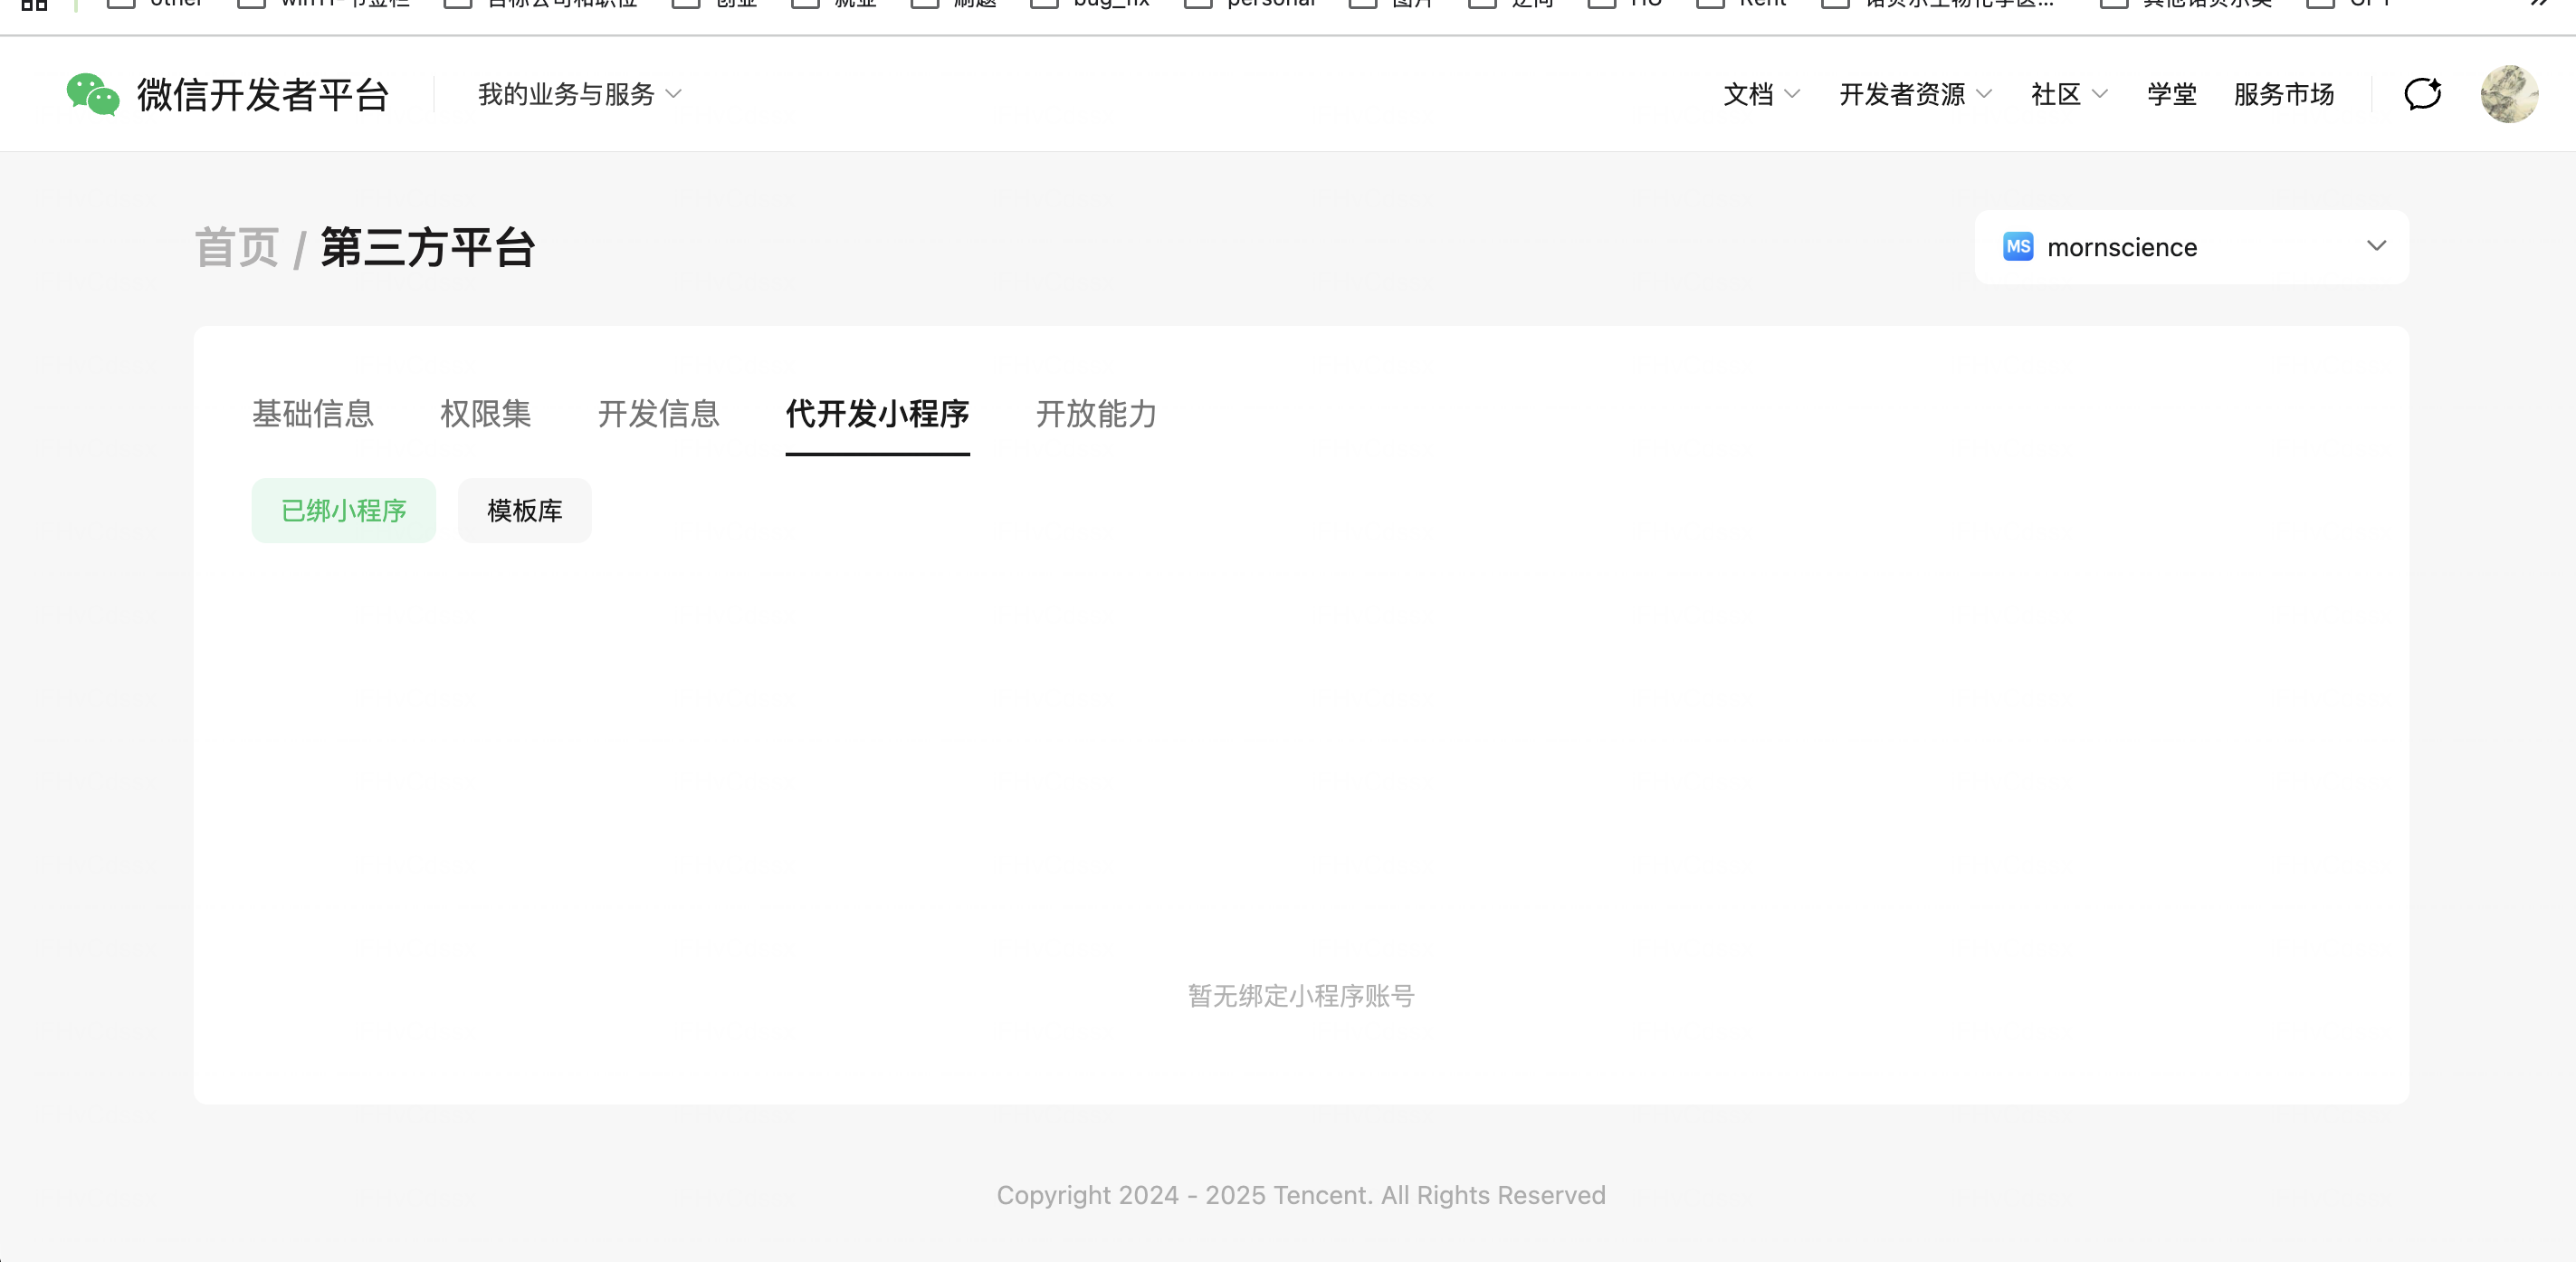Image resolution: width=2576 pixels, height=1262 pixels.
Task: Switch to the 基础信息 tab
Action: [x=312, y=414]
